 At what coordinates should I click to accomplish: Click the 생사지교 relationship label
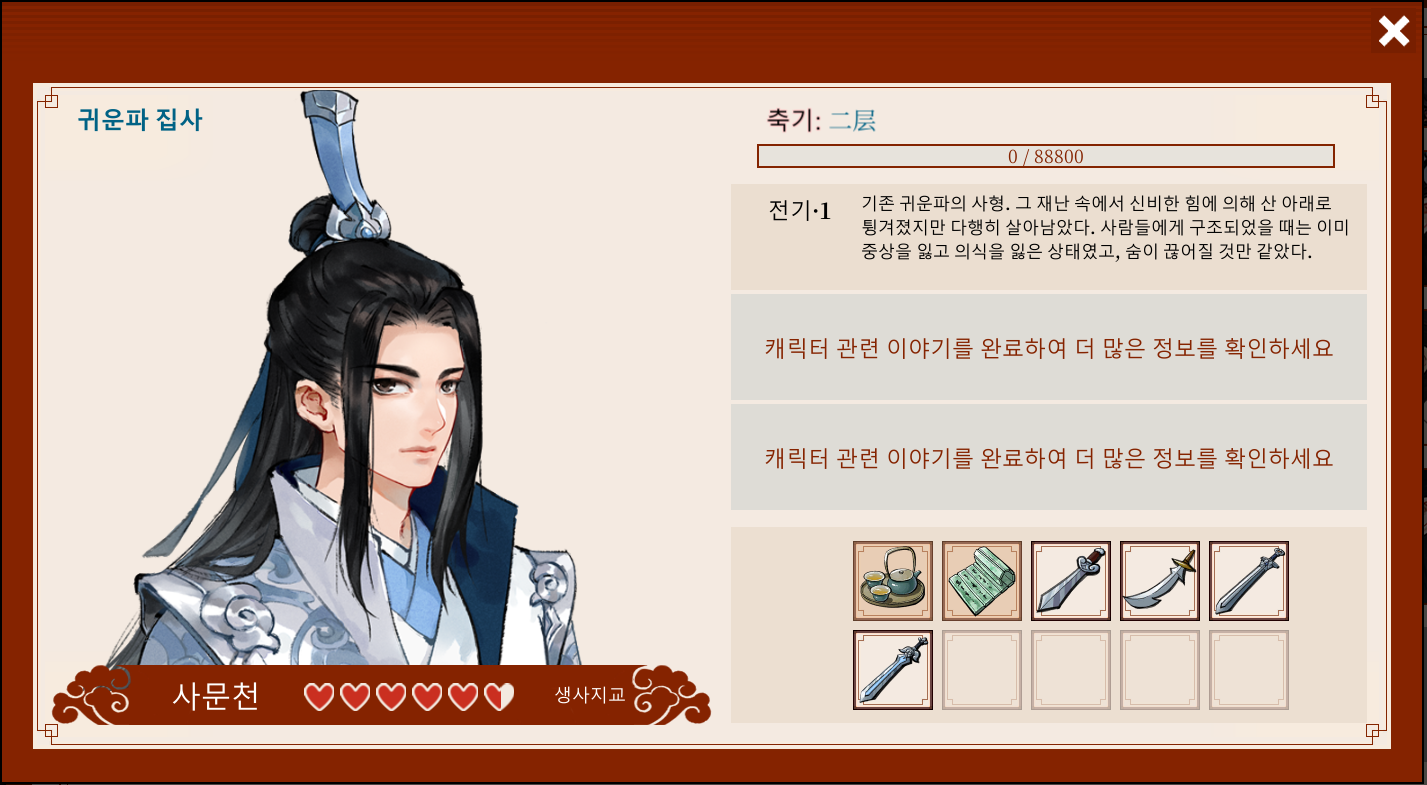point(590,694)
